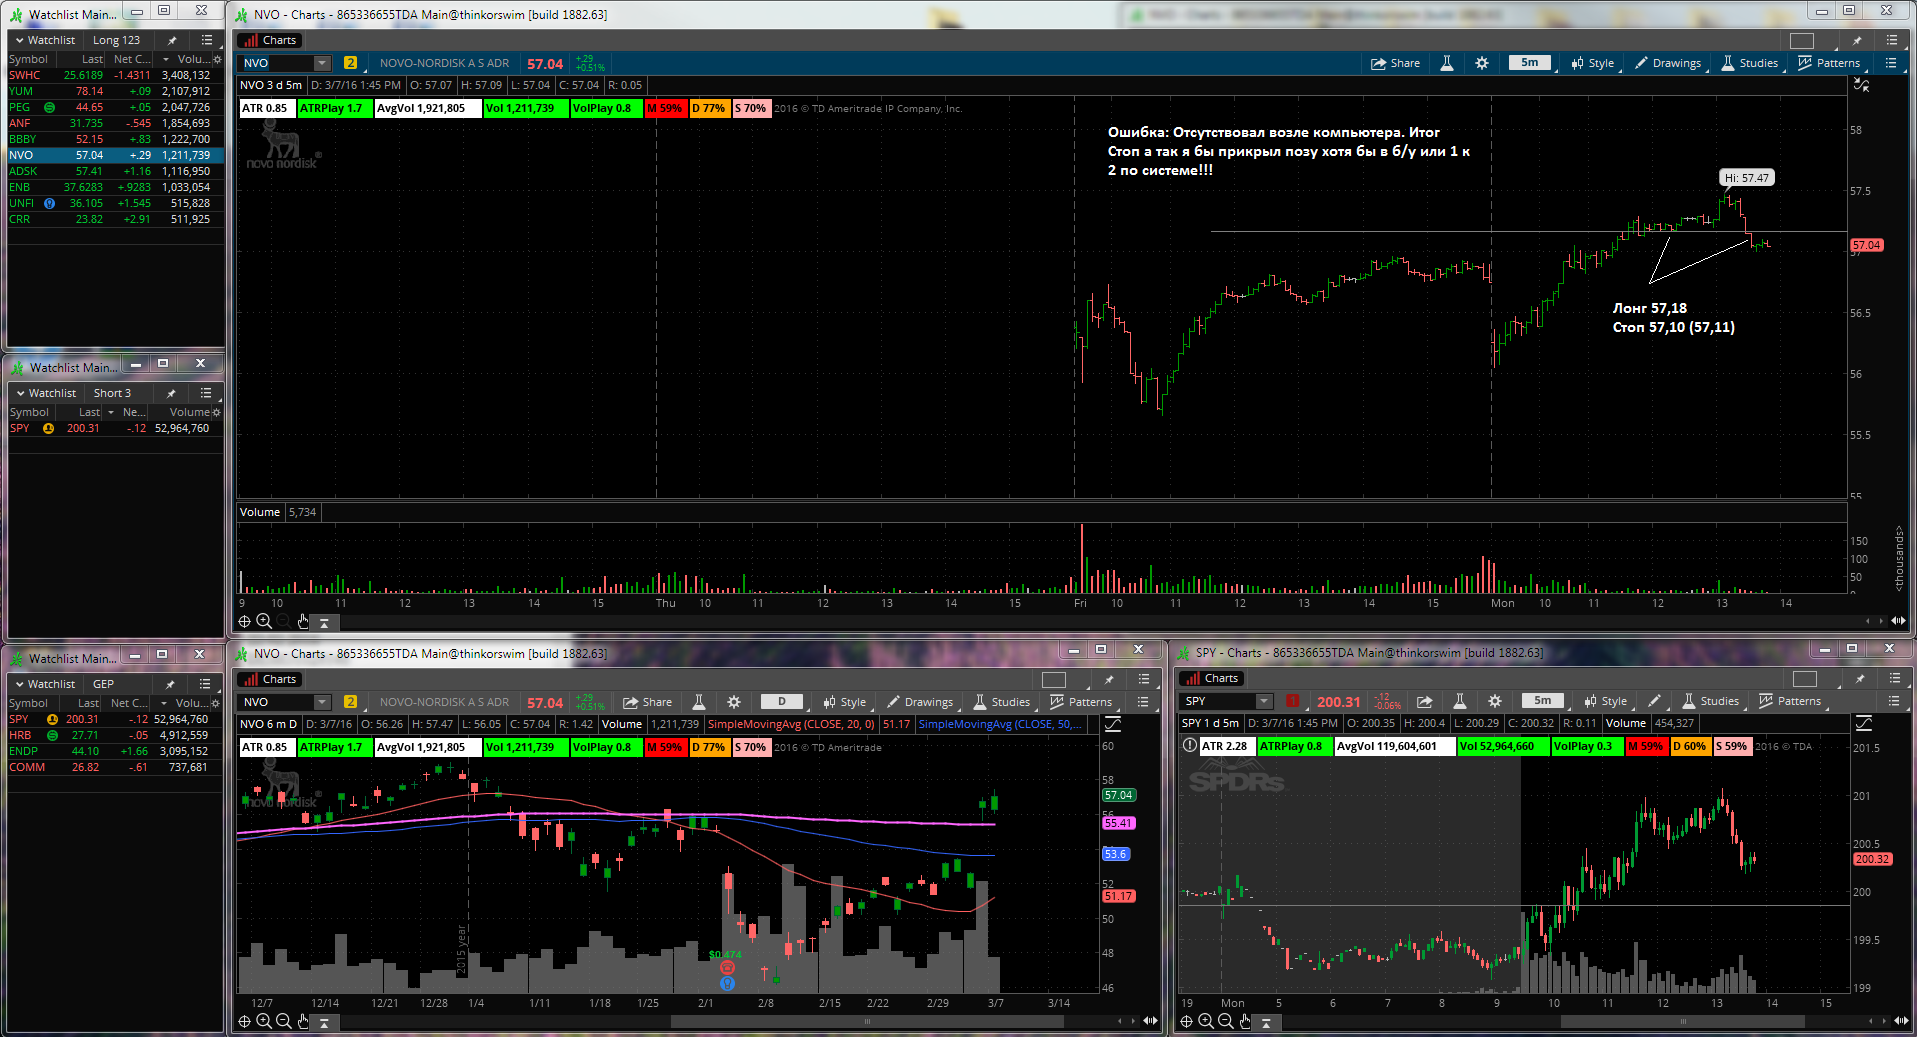Toggle crosshair arrows icon at top chart right edge
The height and width of the screenshot is (1037, 1917).
(x=1861, y=85)
